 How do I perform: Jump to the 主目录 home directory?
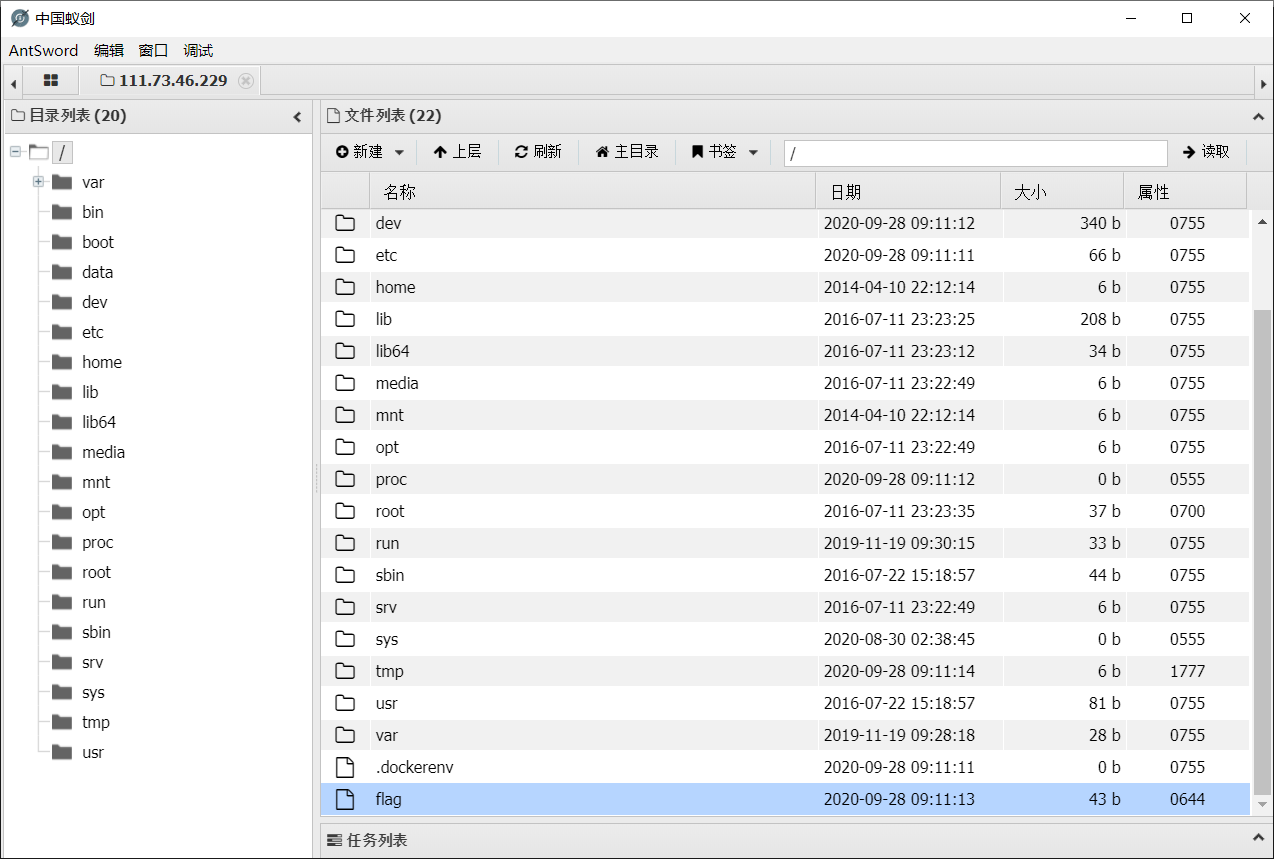tap(627, 152)
